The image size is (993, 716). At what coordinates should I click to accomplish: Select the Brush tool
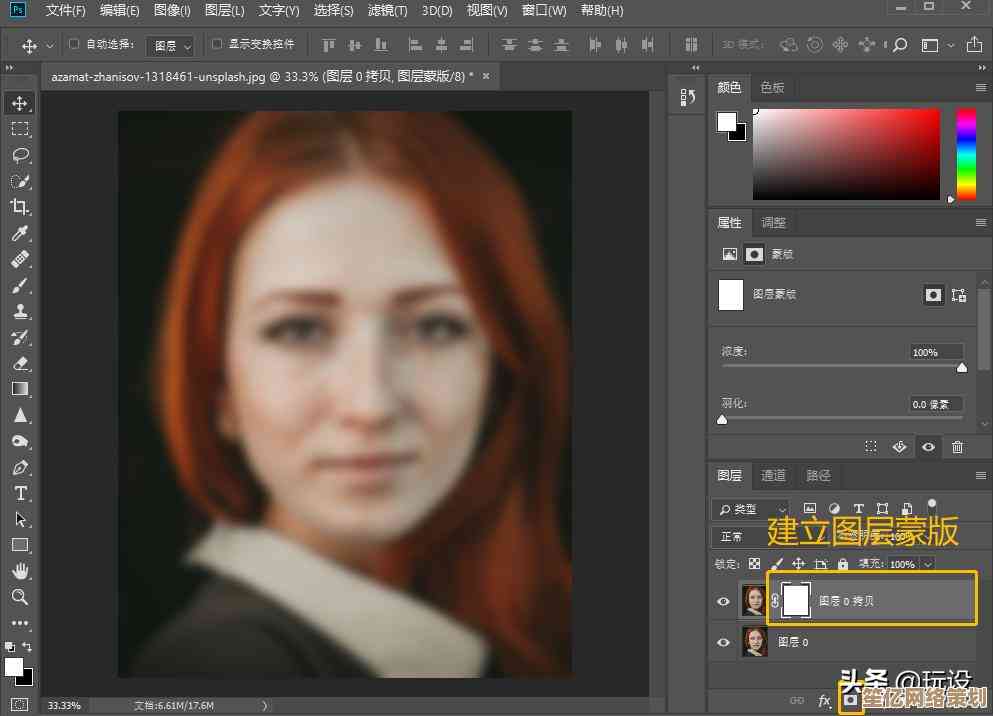(x=20, y=285)
